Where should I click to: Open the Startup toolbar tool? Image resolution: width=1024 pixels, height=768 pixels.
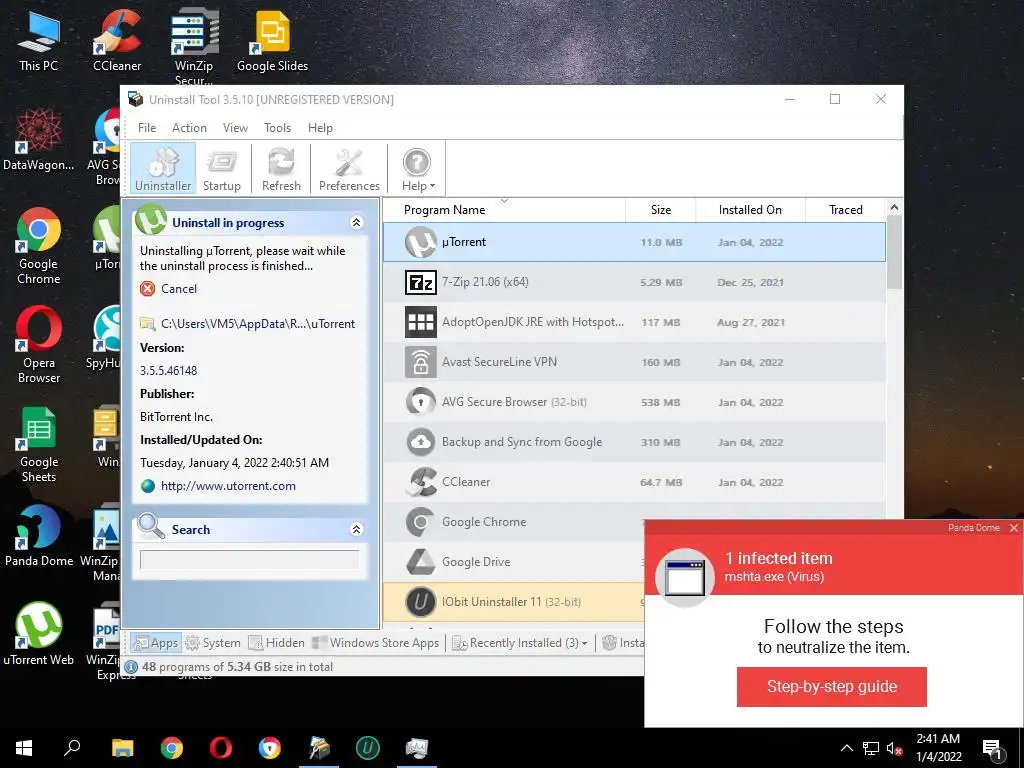click(221, 168)
